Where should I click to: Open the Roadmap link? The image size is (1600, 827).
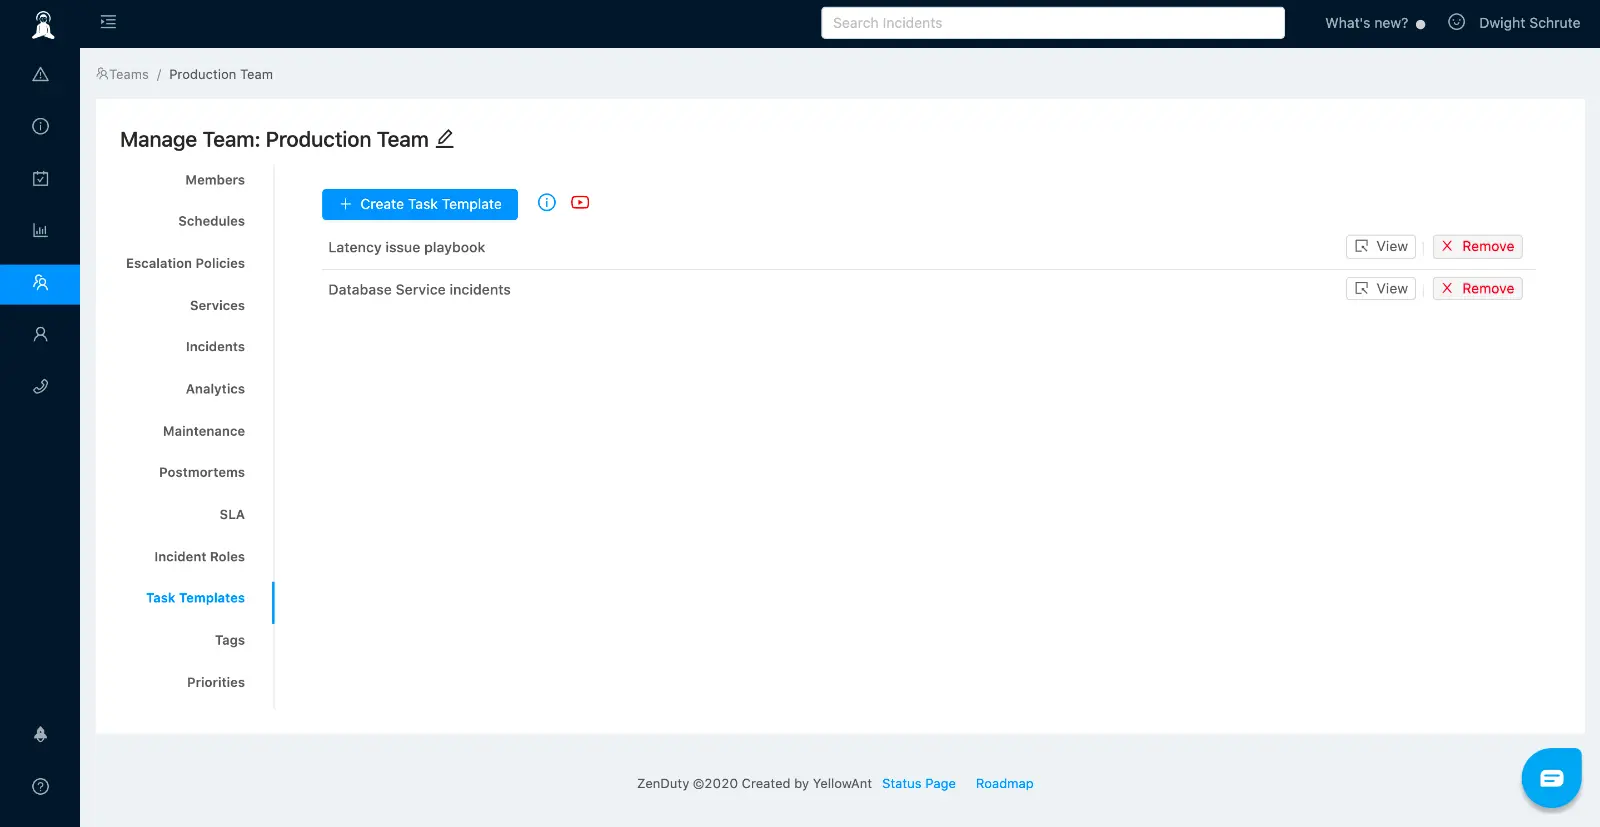(1004, 783)
